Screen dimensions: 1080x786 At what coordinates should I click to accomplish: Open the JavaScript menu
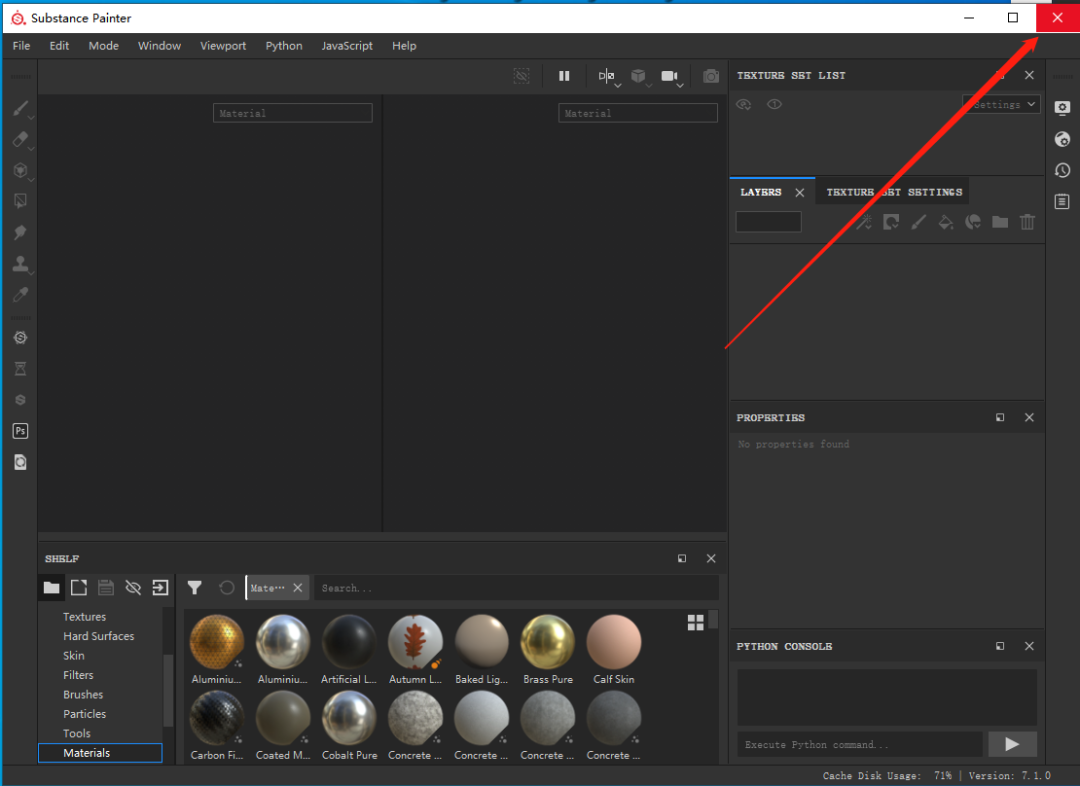(x=347, y=45)
